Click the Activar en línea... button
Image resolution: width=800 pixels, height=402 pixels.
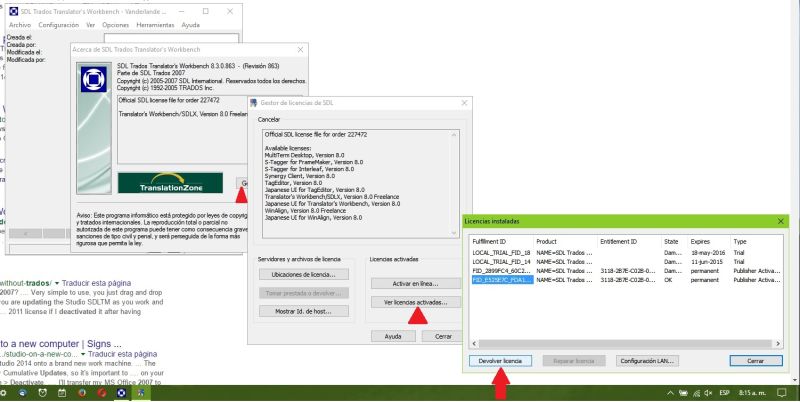(x=415, y=284)
